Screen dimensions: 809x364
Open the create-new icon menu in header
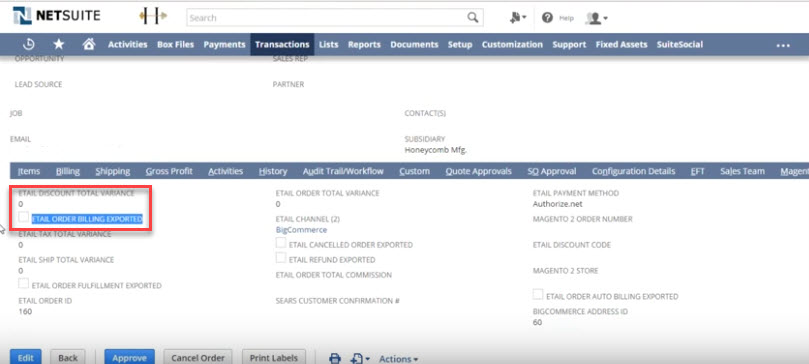pyautogui.click(x=518, y=18)
